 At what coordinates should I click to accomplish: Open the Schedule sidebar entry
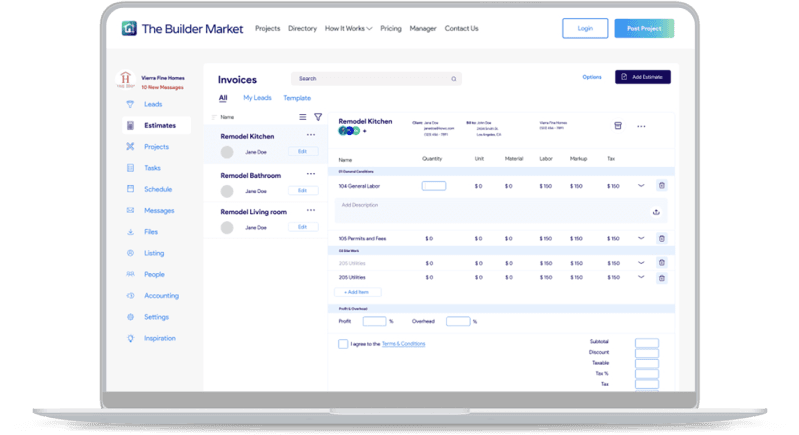[157, 189]
